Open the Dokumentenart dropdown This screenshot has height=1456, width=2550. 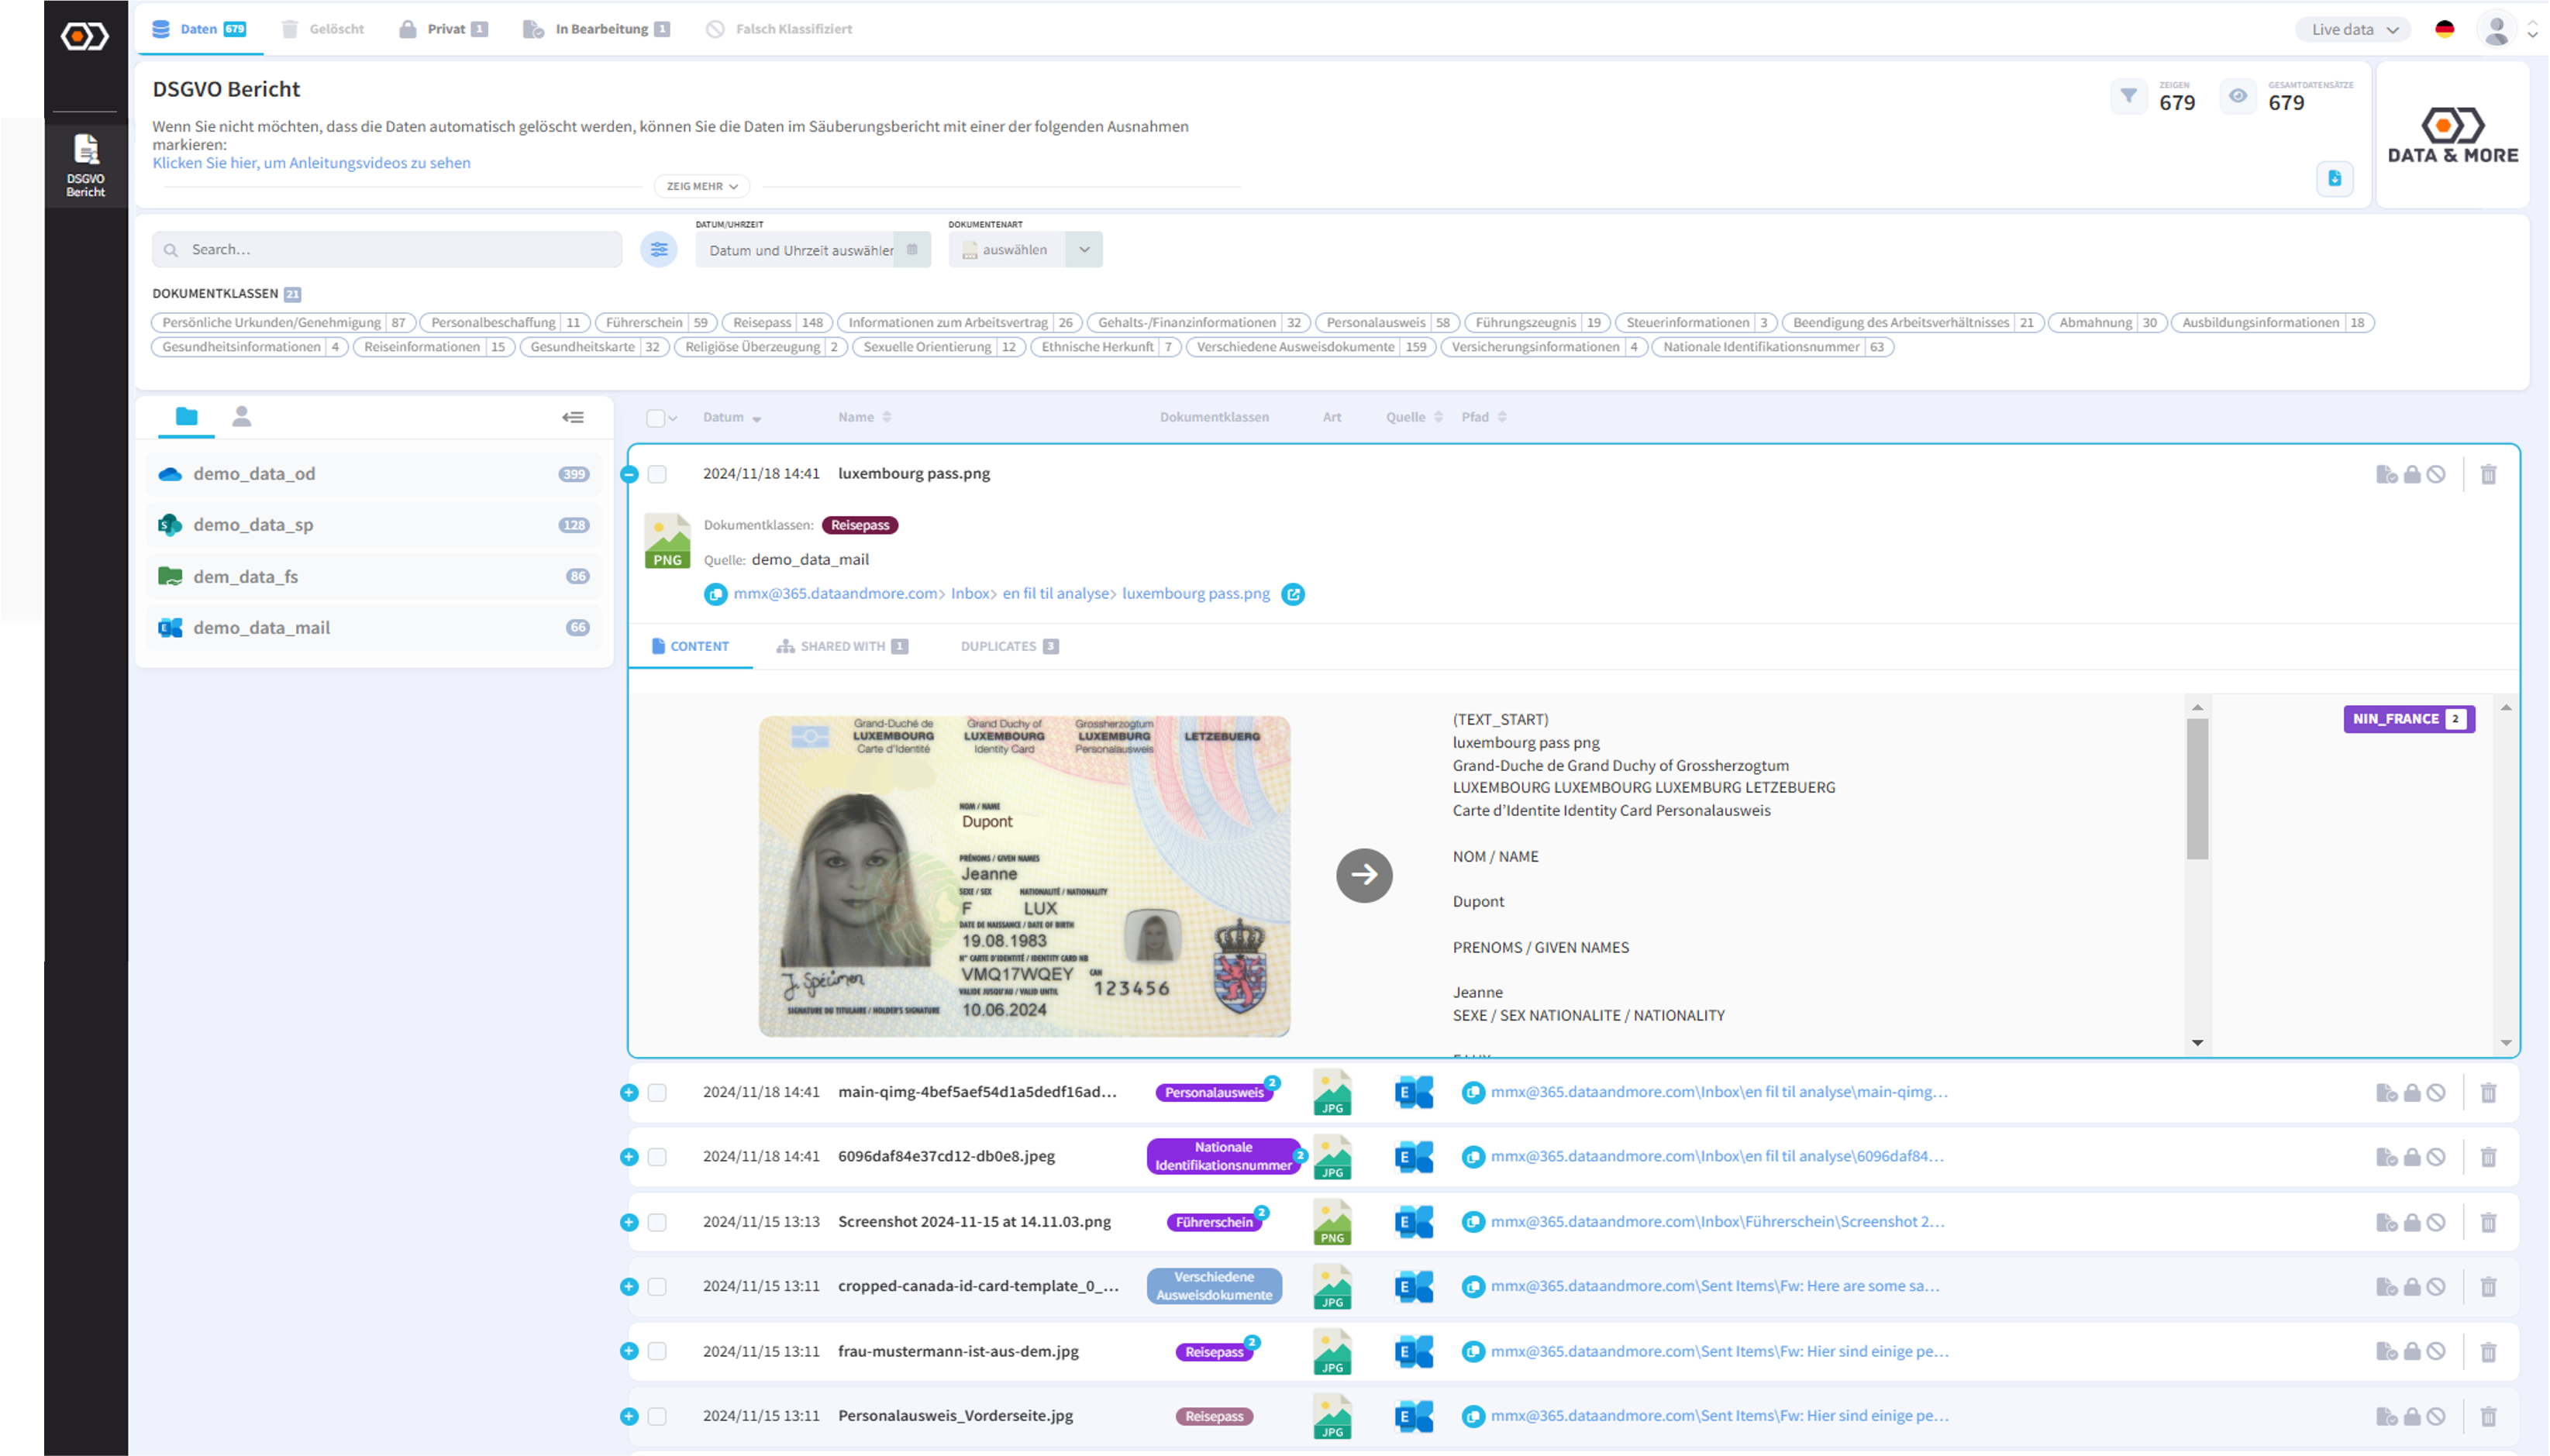point(1084,250)
